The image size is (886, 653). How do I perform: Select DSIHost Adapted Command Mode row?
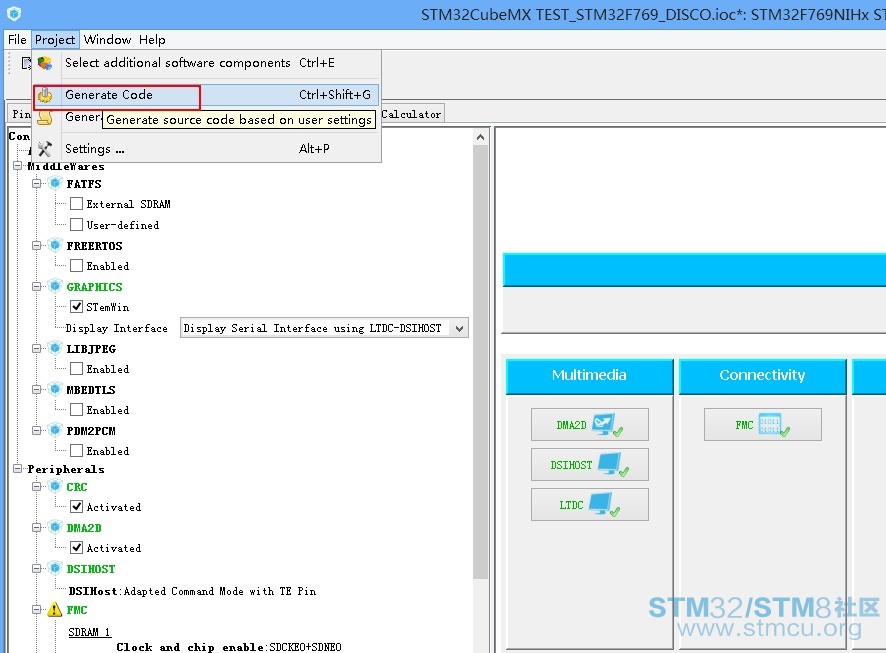192,591
